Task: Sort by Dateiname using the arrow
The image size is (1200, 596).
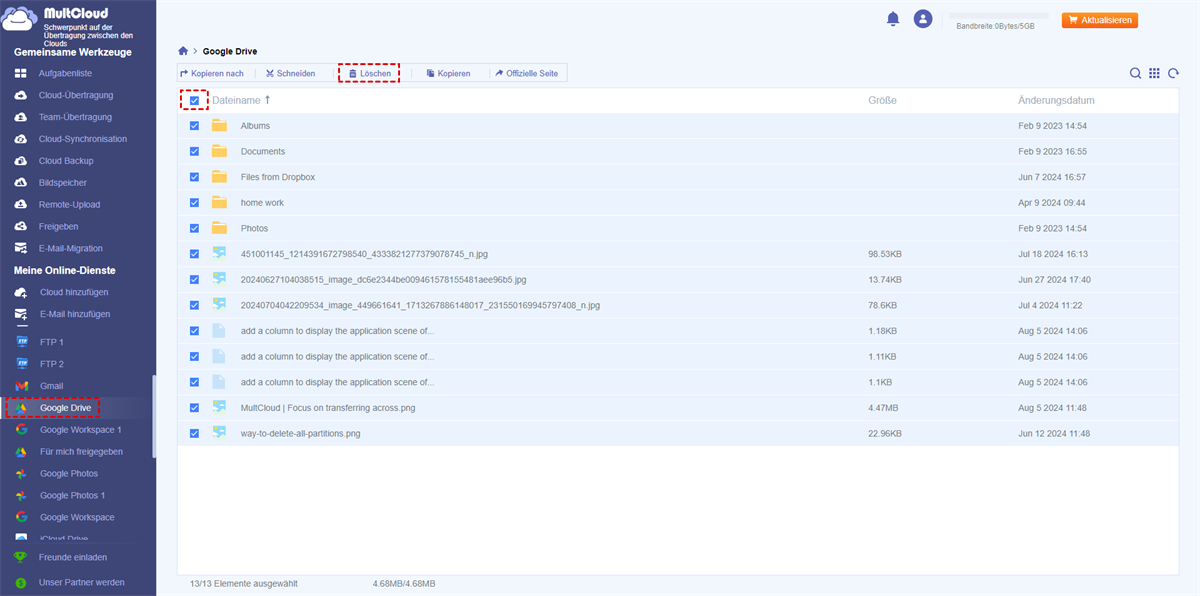Action: 267,100
